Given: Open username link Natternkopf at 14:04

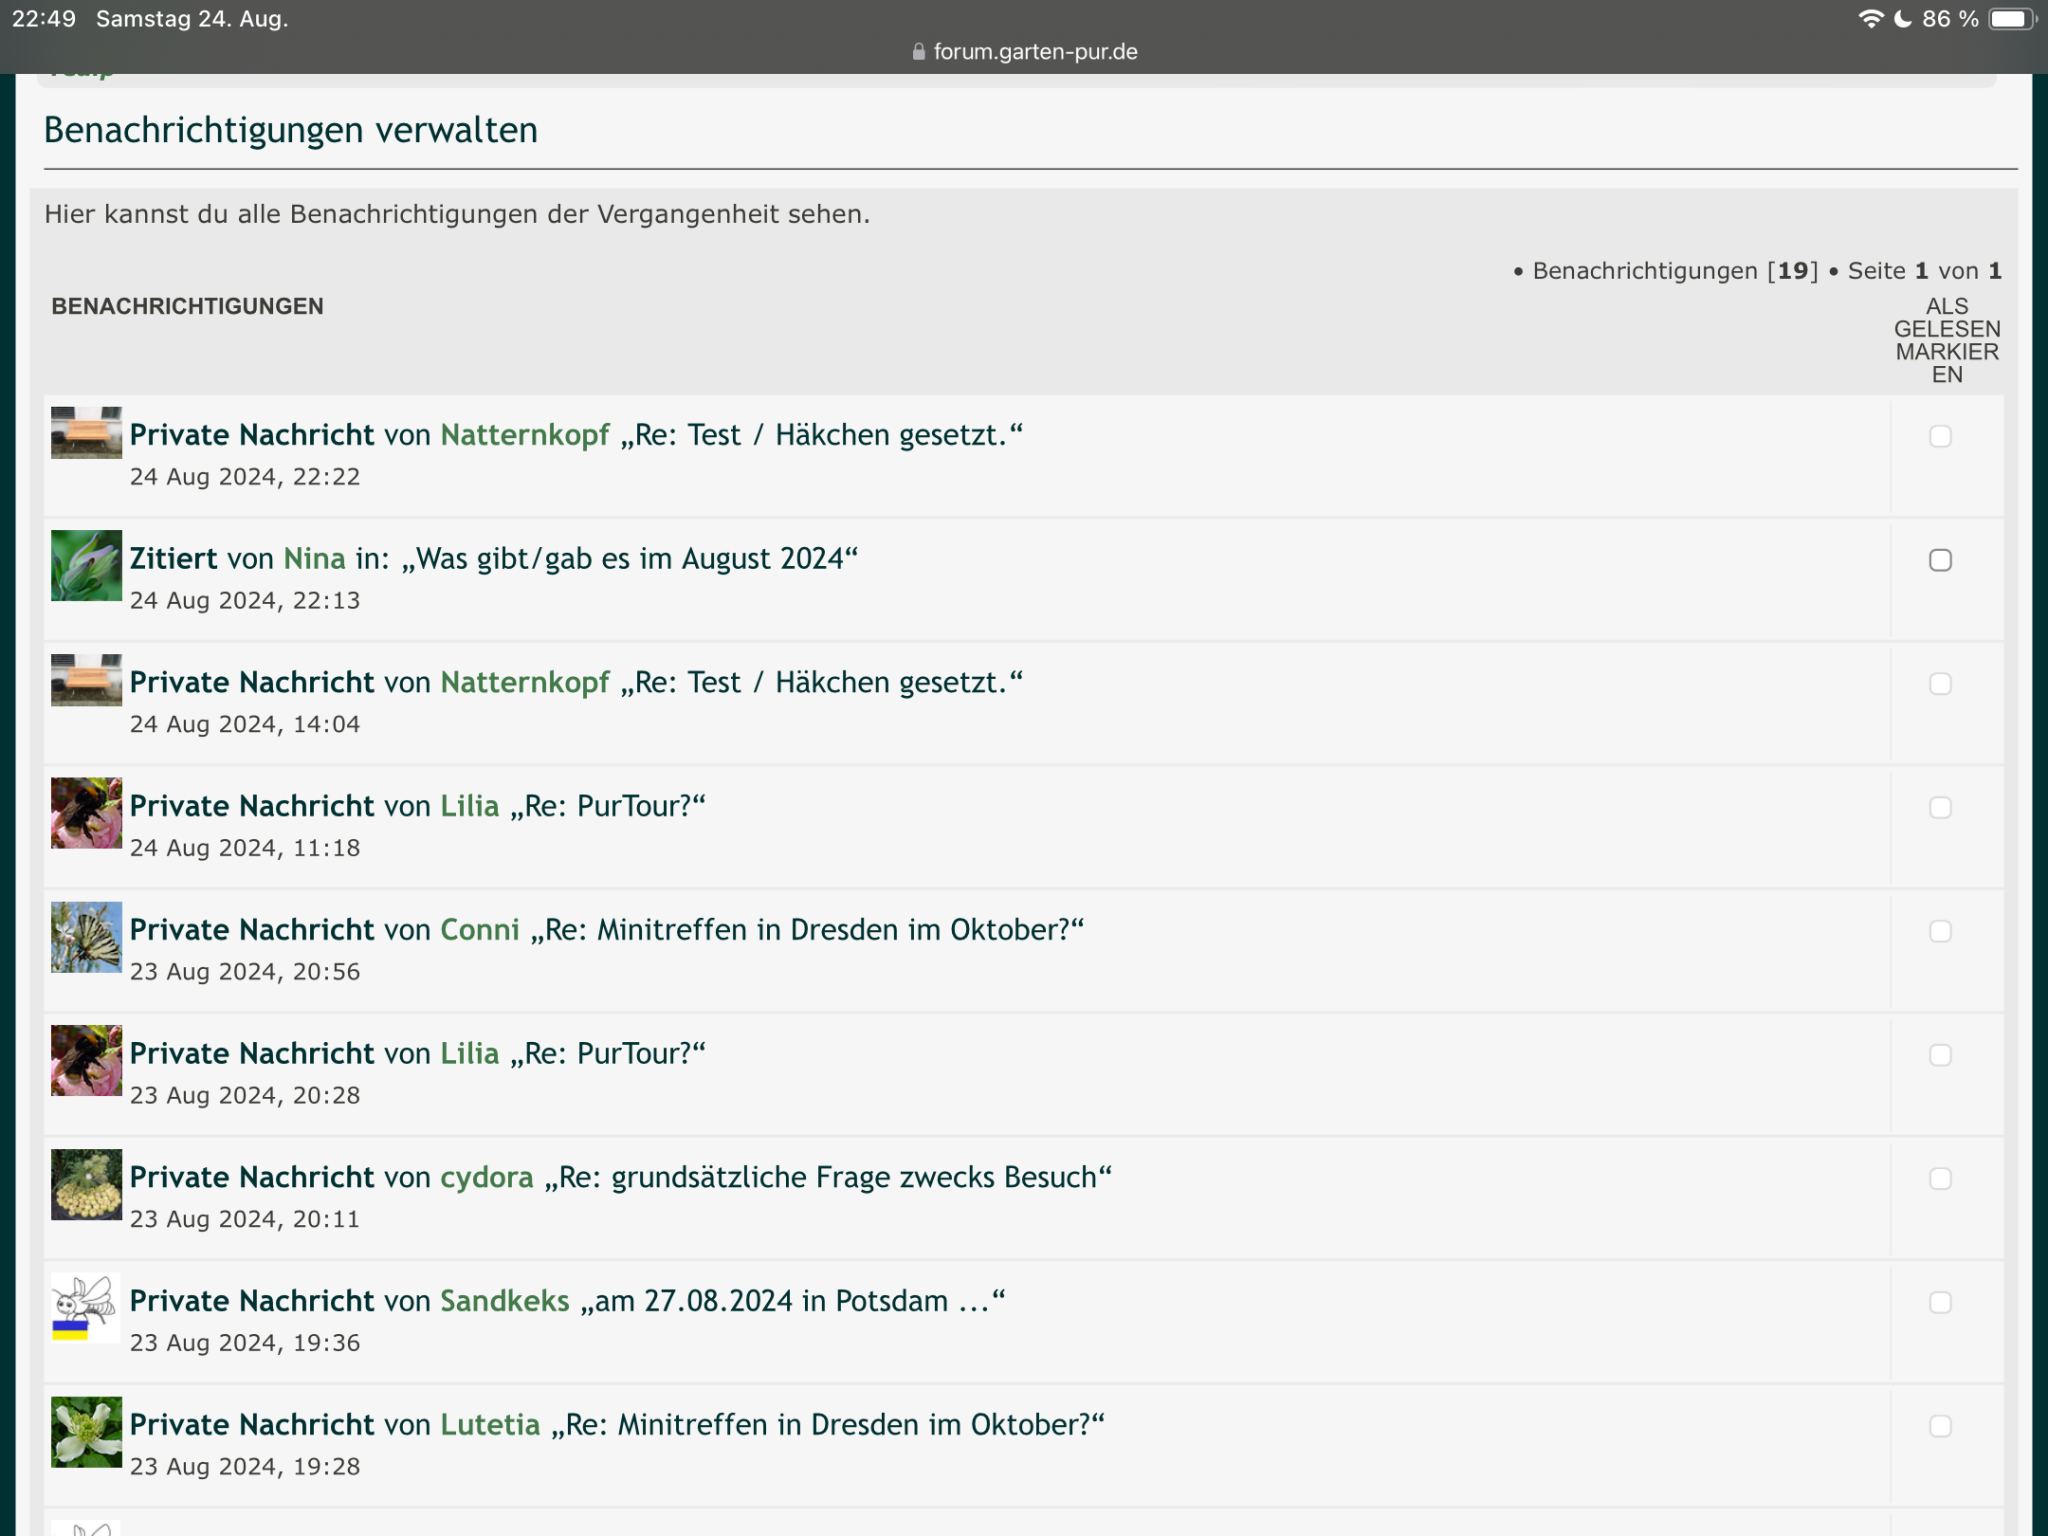Looking at the screenshot, I should 524,682.
